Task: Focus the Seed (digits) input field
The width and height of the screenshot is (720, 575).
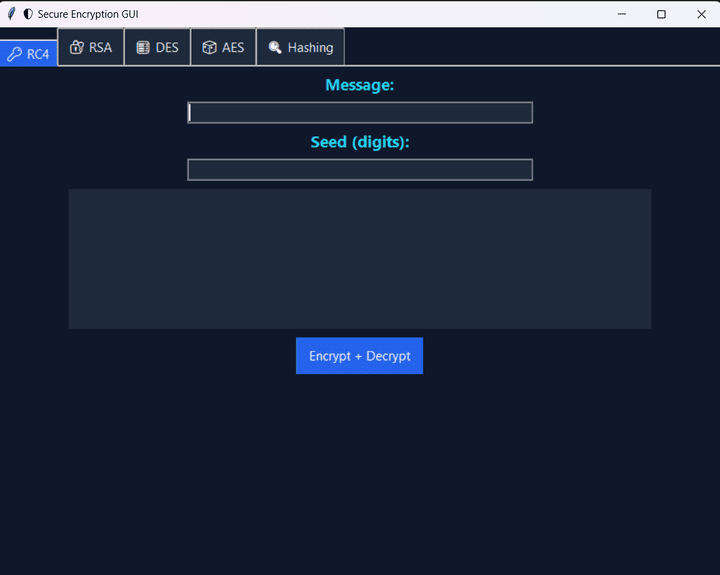Action: click(x=360, y=170)
